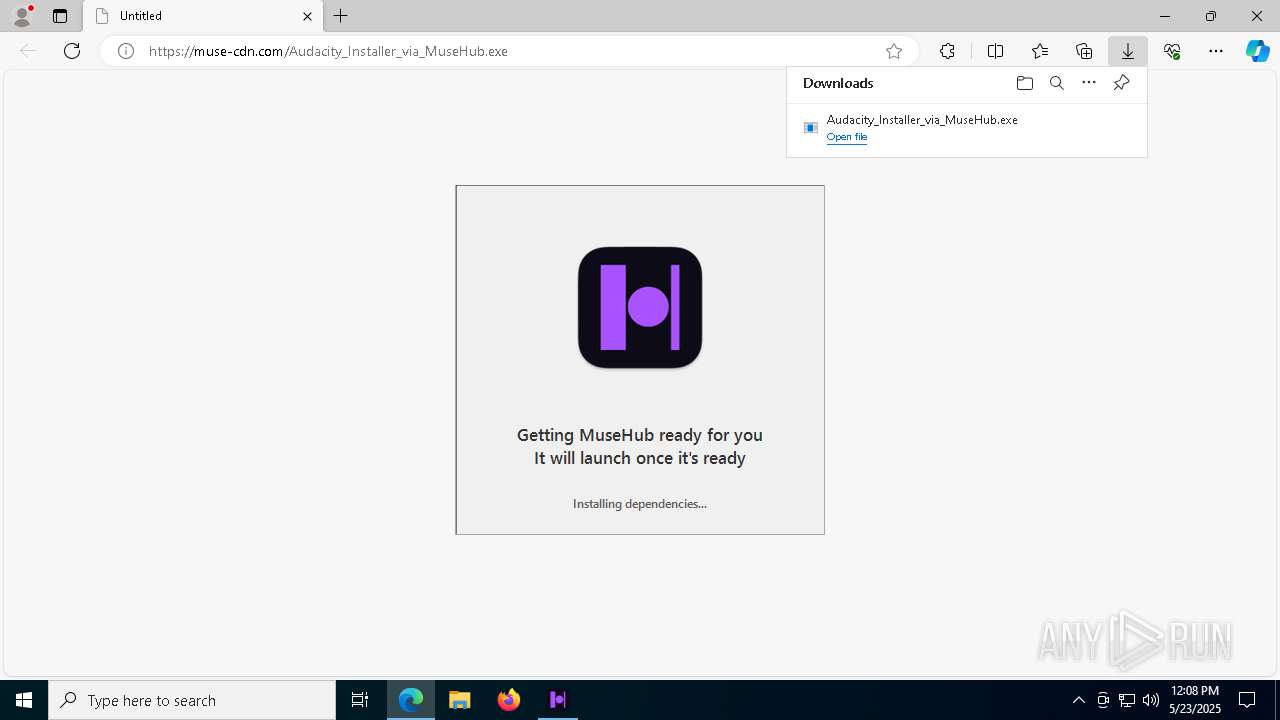This screenshot has width=1280, height=720.
Task: Open Browser essentials heart icon
Action: click(1172, 51)
